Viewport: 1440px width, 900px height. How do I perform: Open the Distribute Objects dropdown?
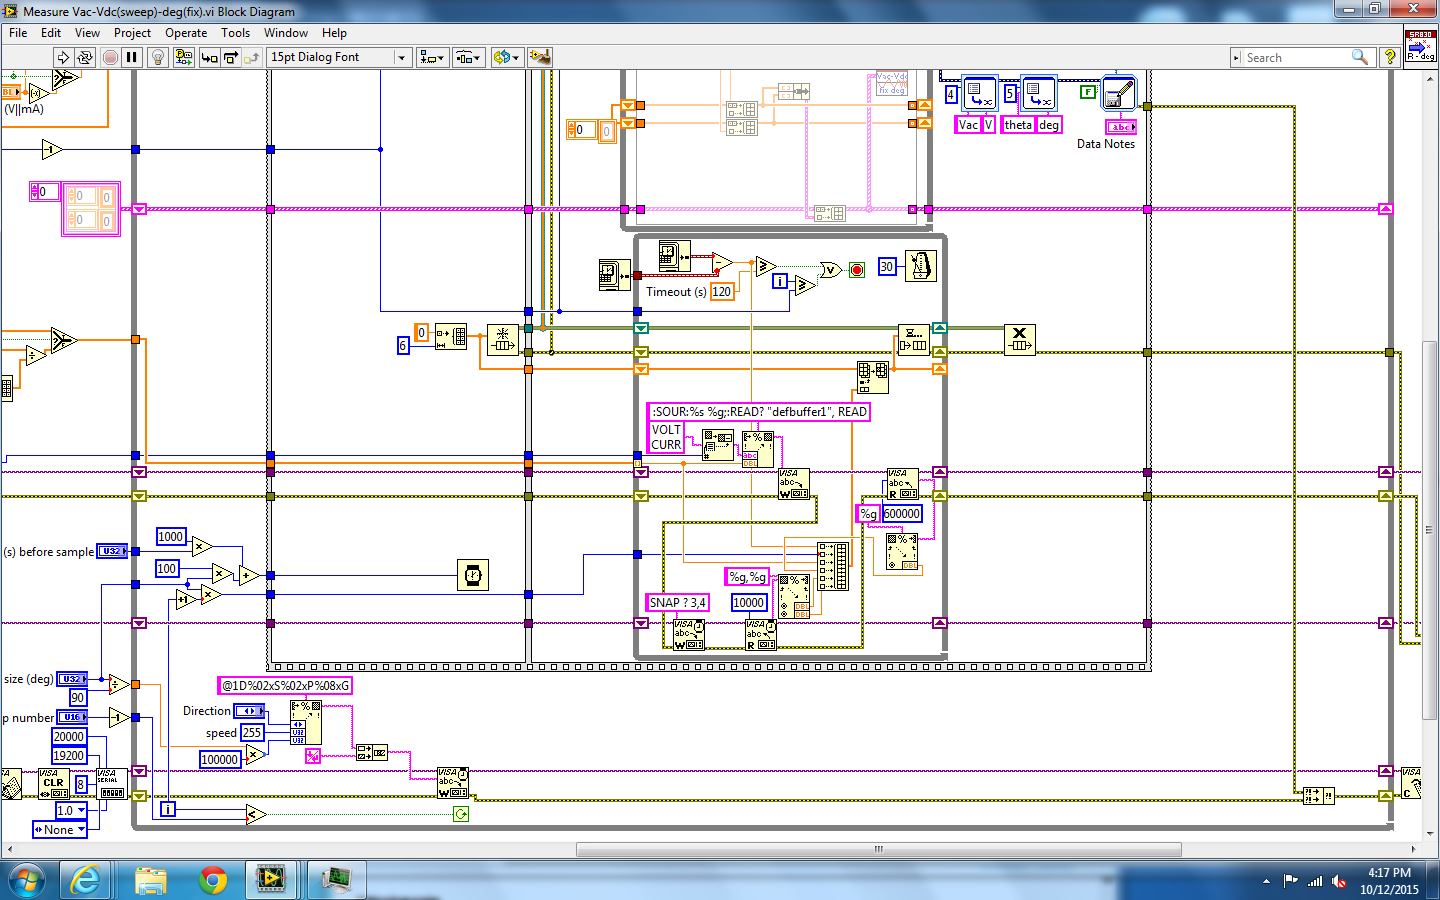[x=469, y=57]
